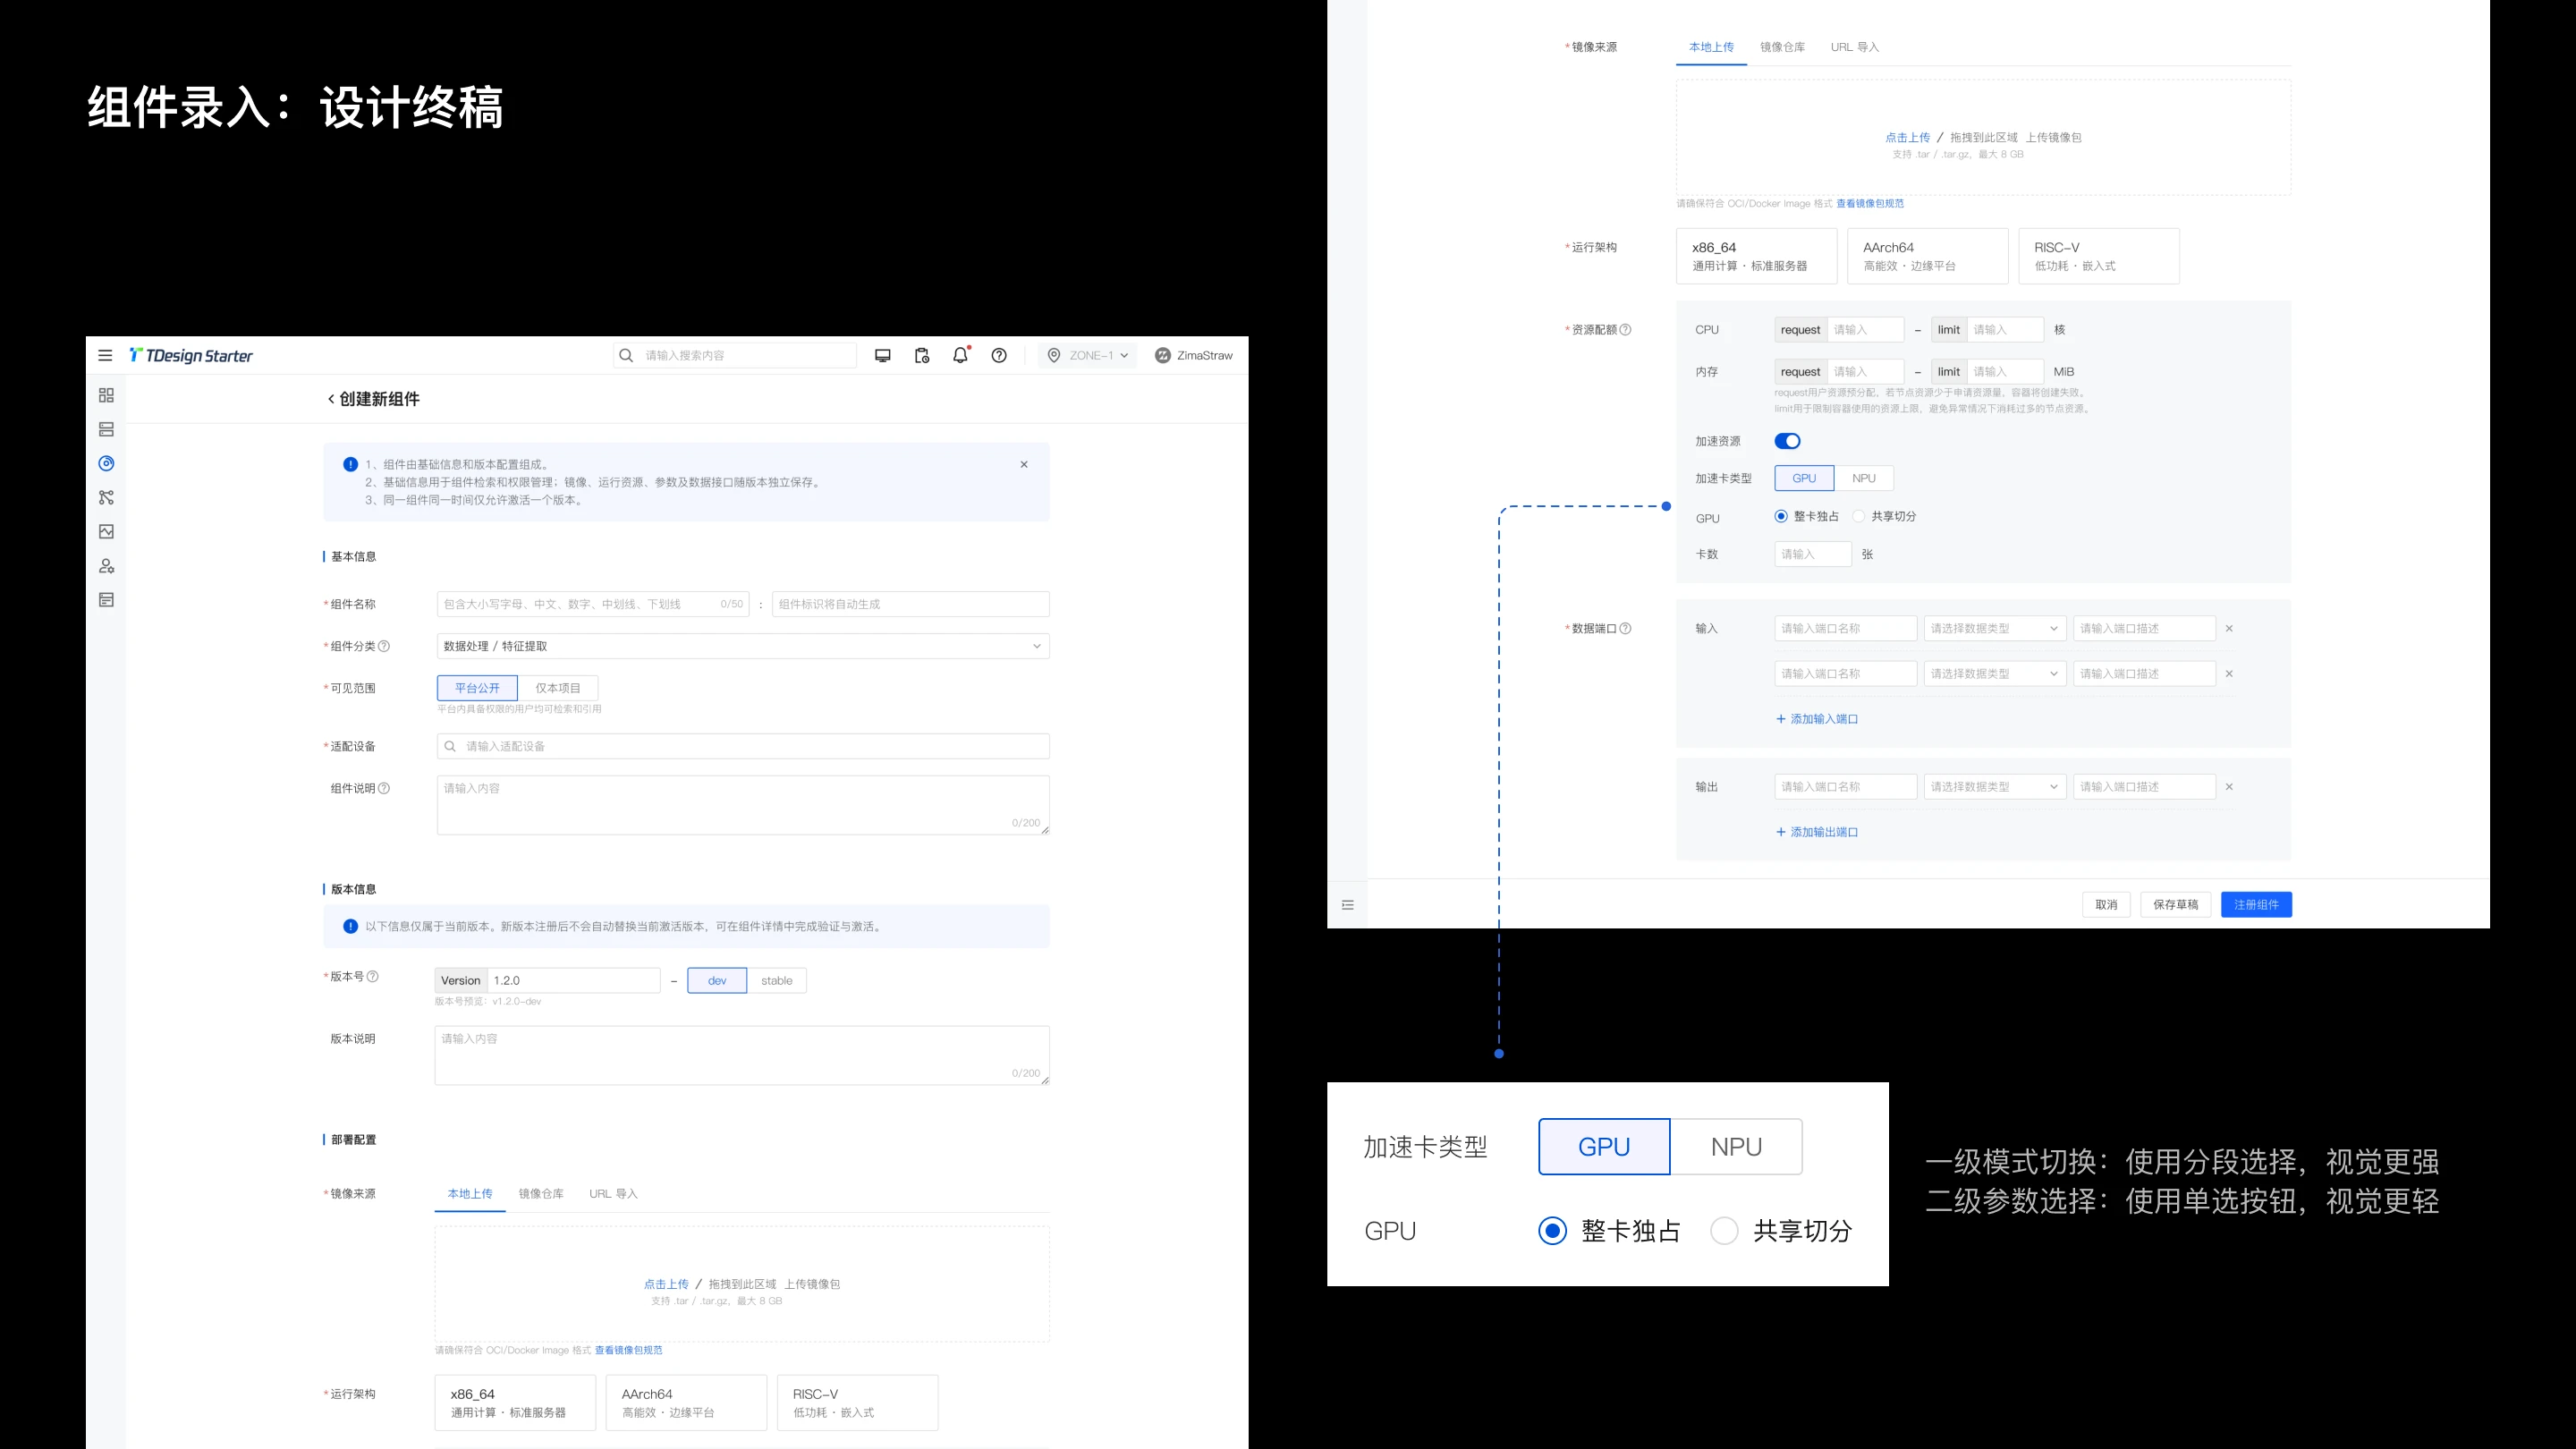Click the help icon beside 资源配额

click(1625, 329)
